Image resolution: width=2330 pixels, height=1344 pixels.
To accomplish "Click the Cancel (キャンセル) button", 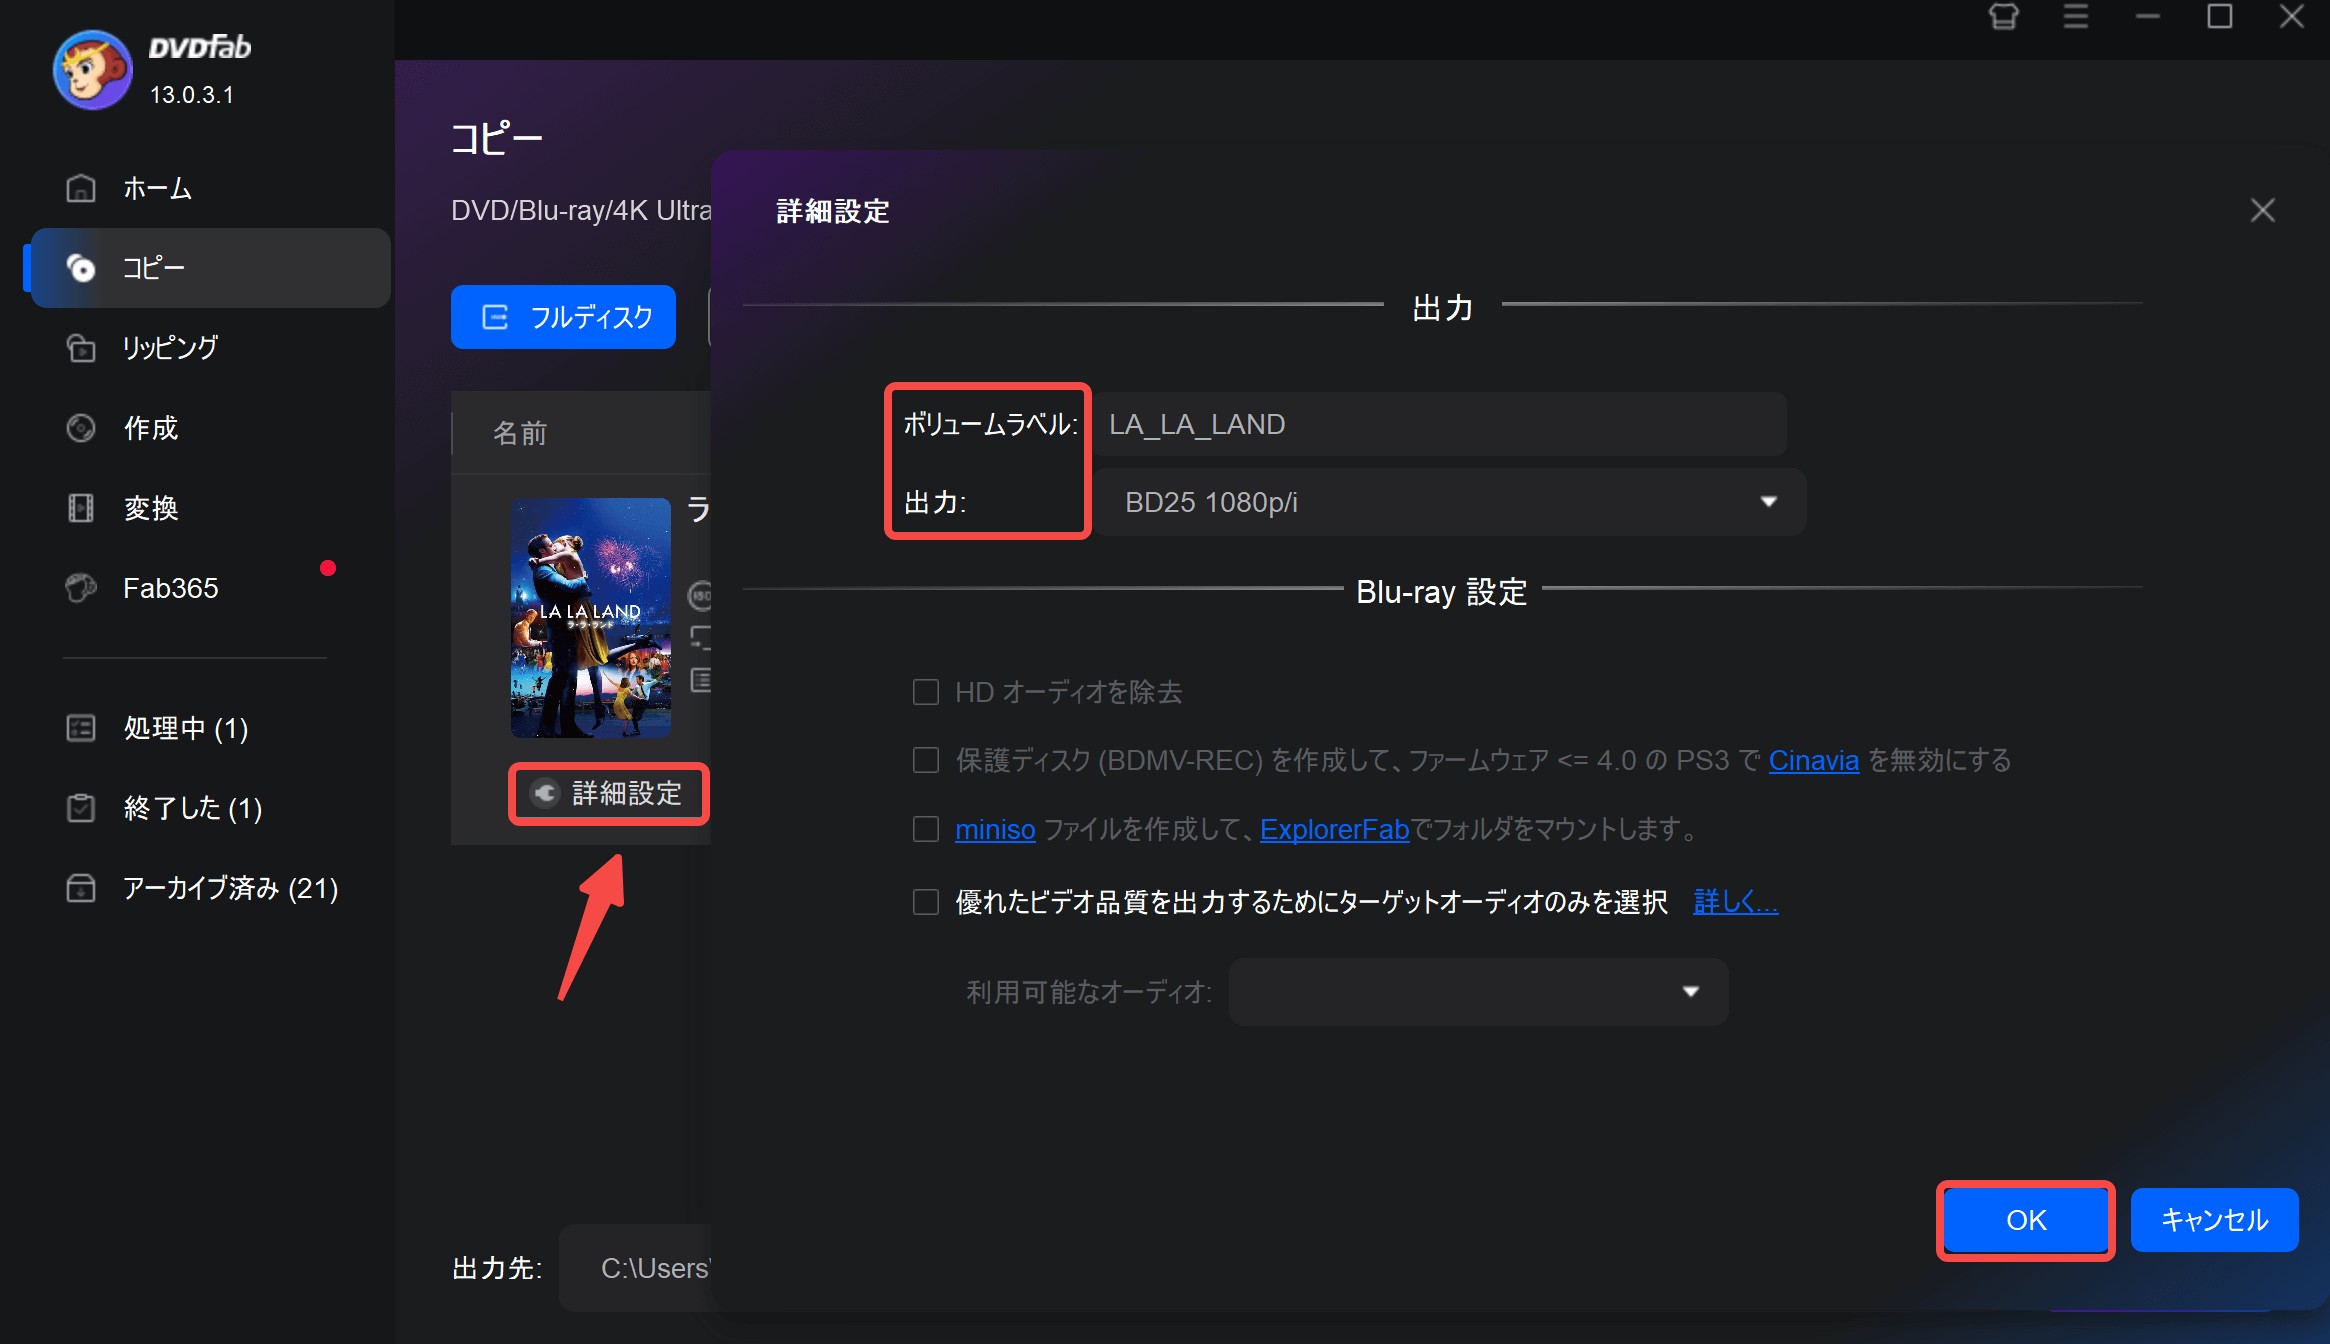I will [2214, 1220].
